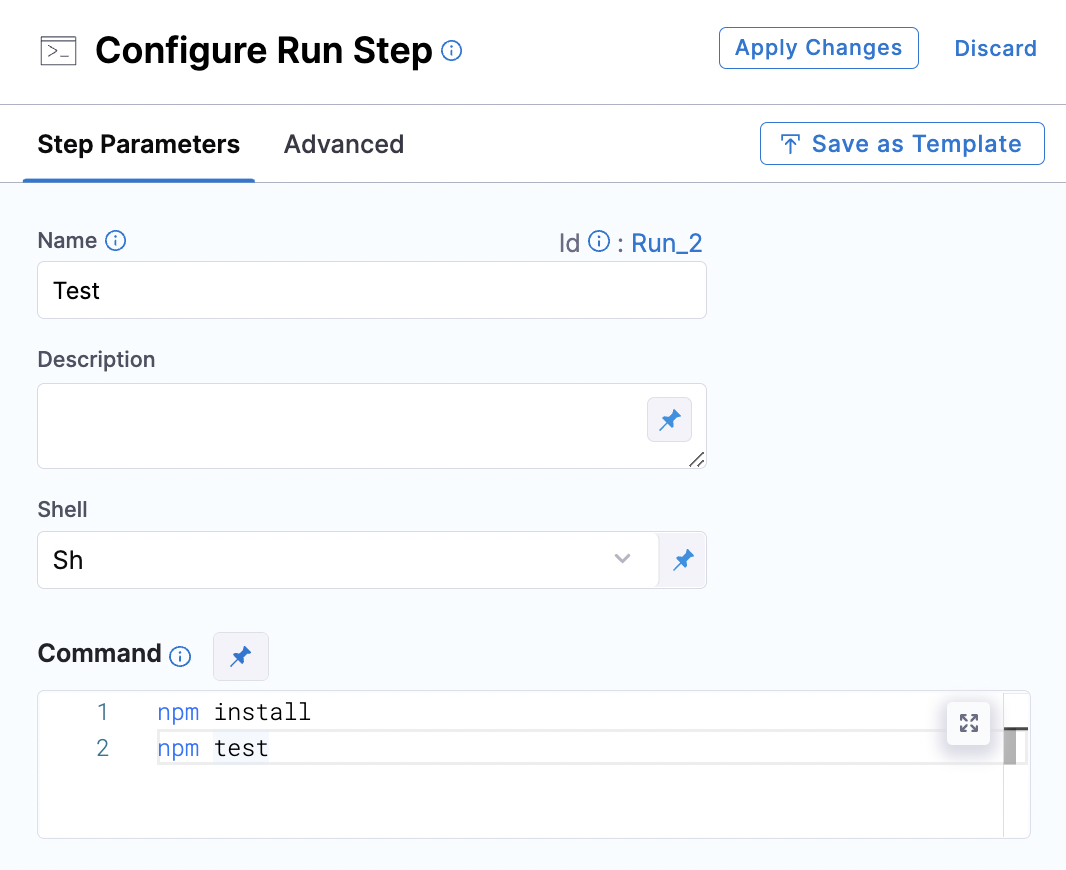Click the Discard link
Screen dimensions: 1066x870
tap(995, 48)
